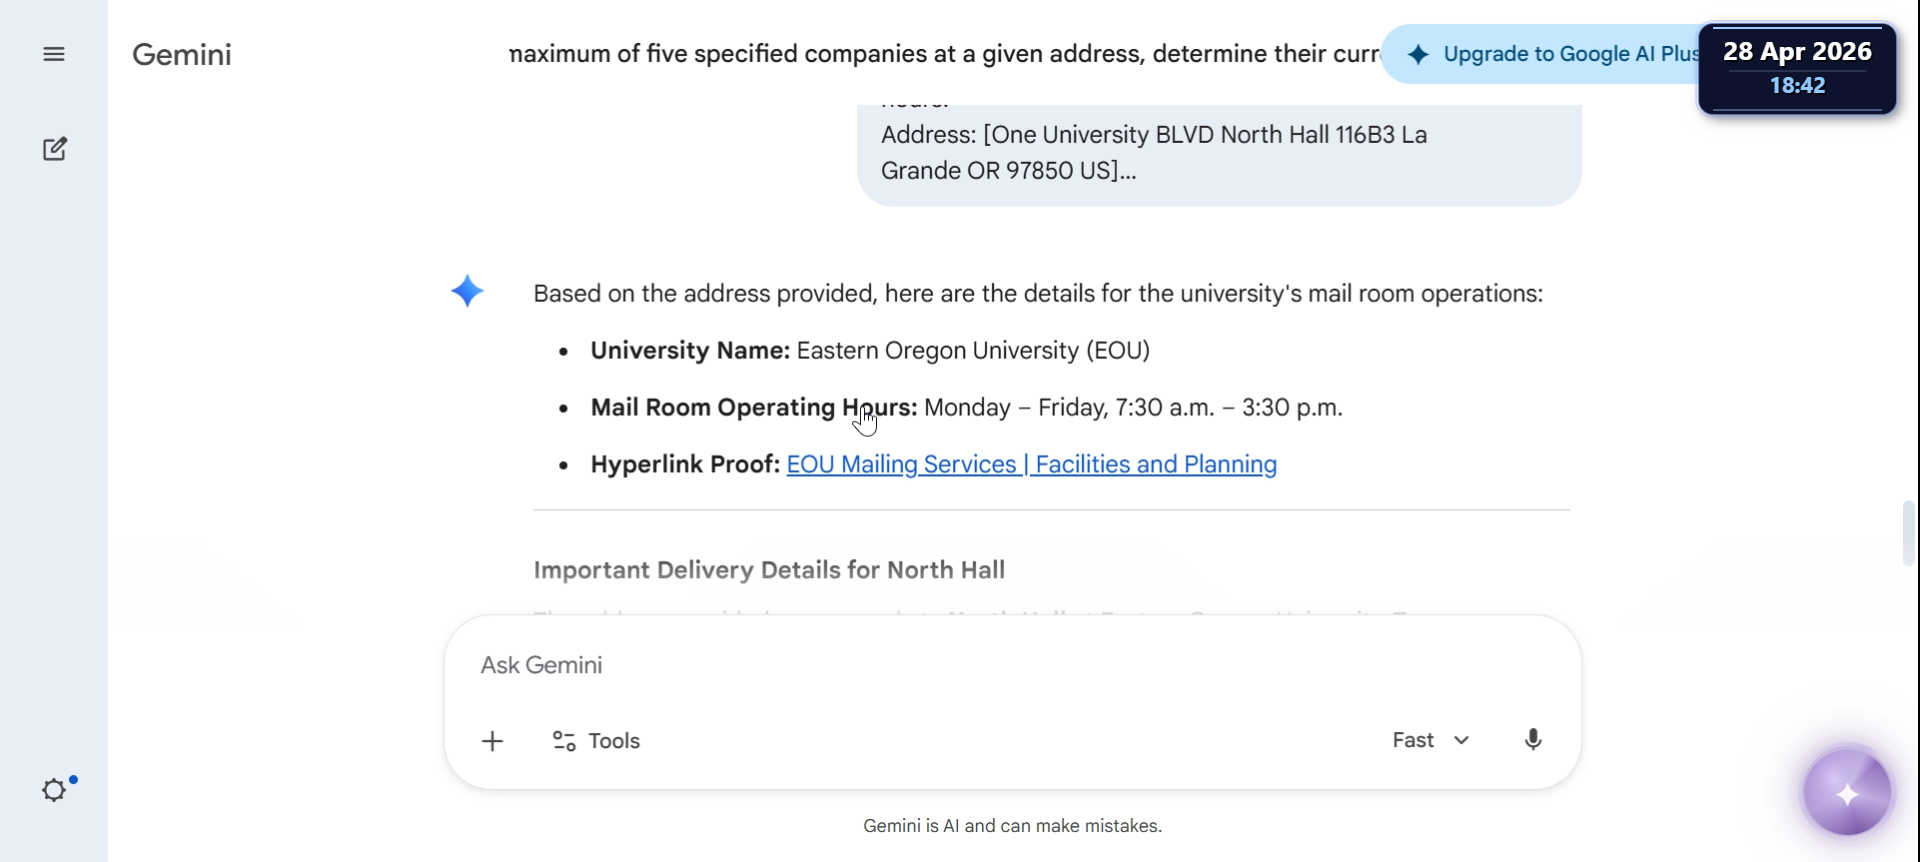Screen dimensions: 1920x862
Task: Click the chevron next to Fast
Action: tap(1462, 740)
